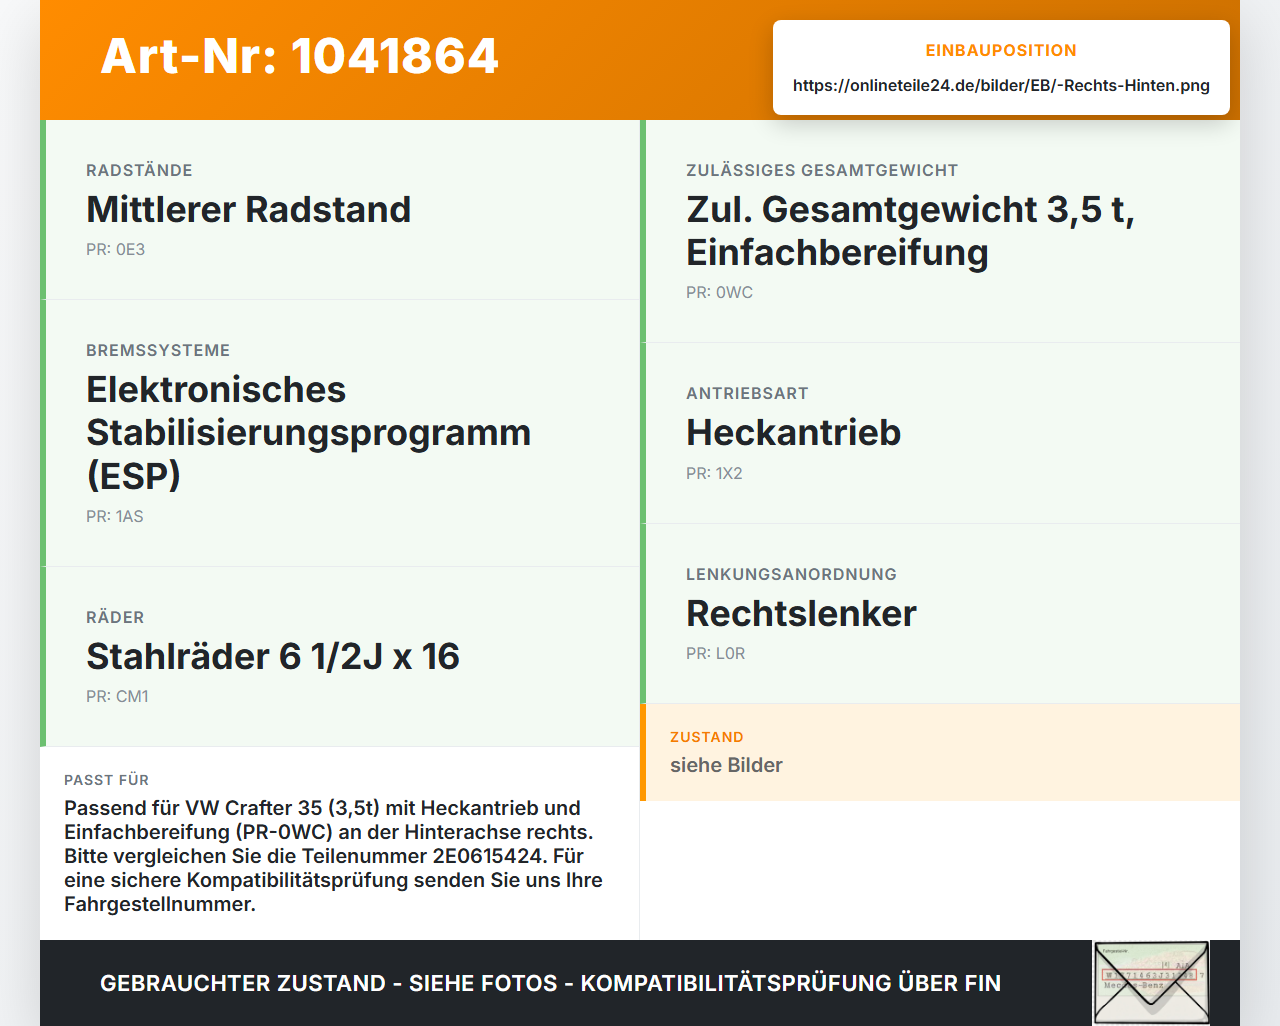Click the PR: 0E3 code
This screenshot has height=1026, width=1280.
115,249
